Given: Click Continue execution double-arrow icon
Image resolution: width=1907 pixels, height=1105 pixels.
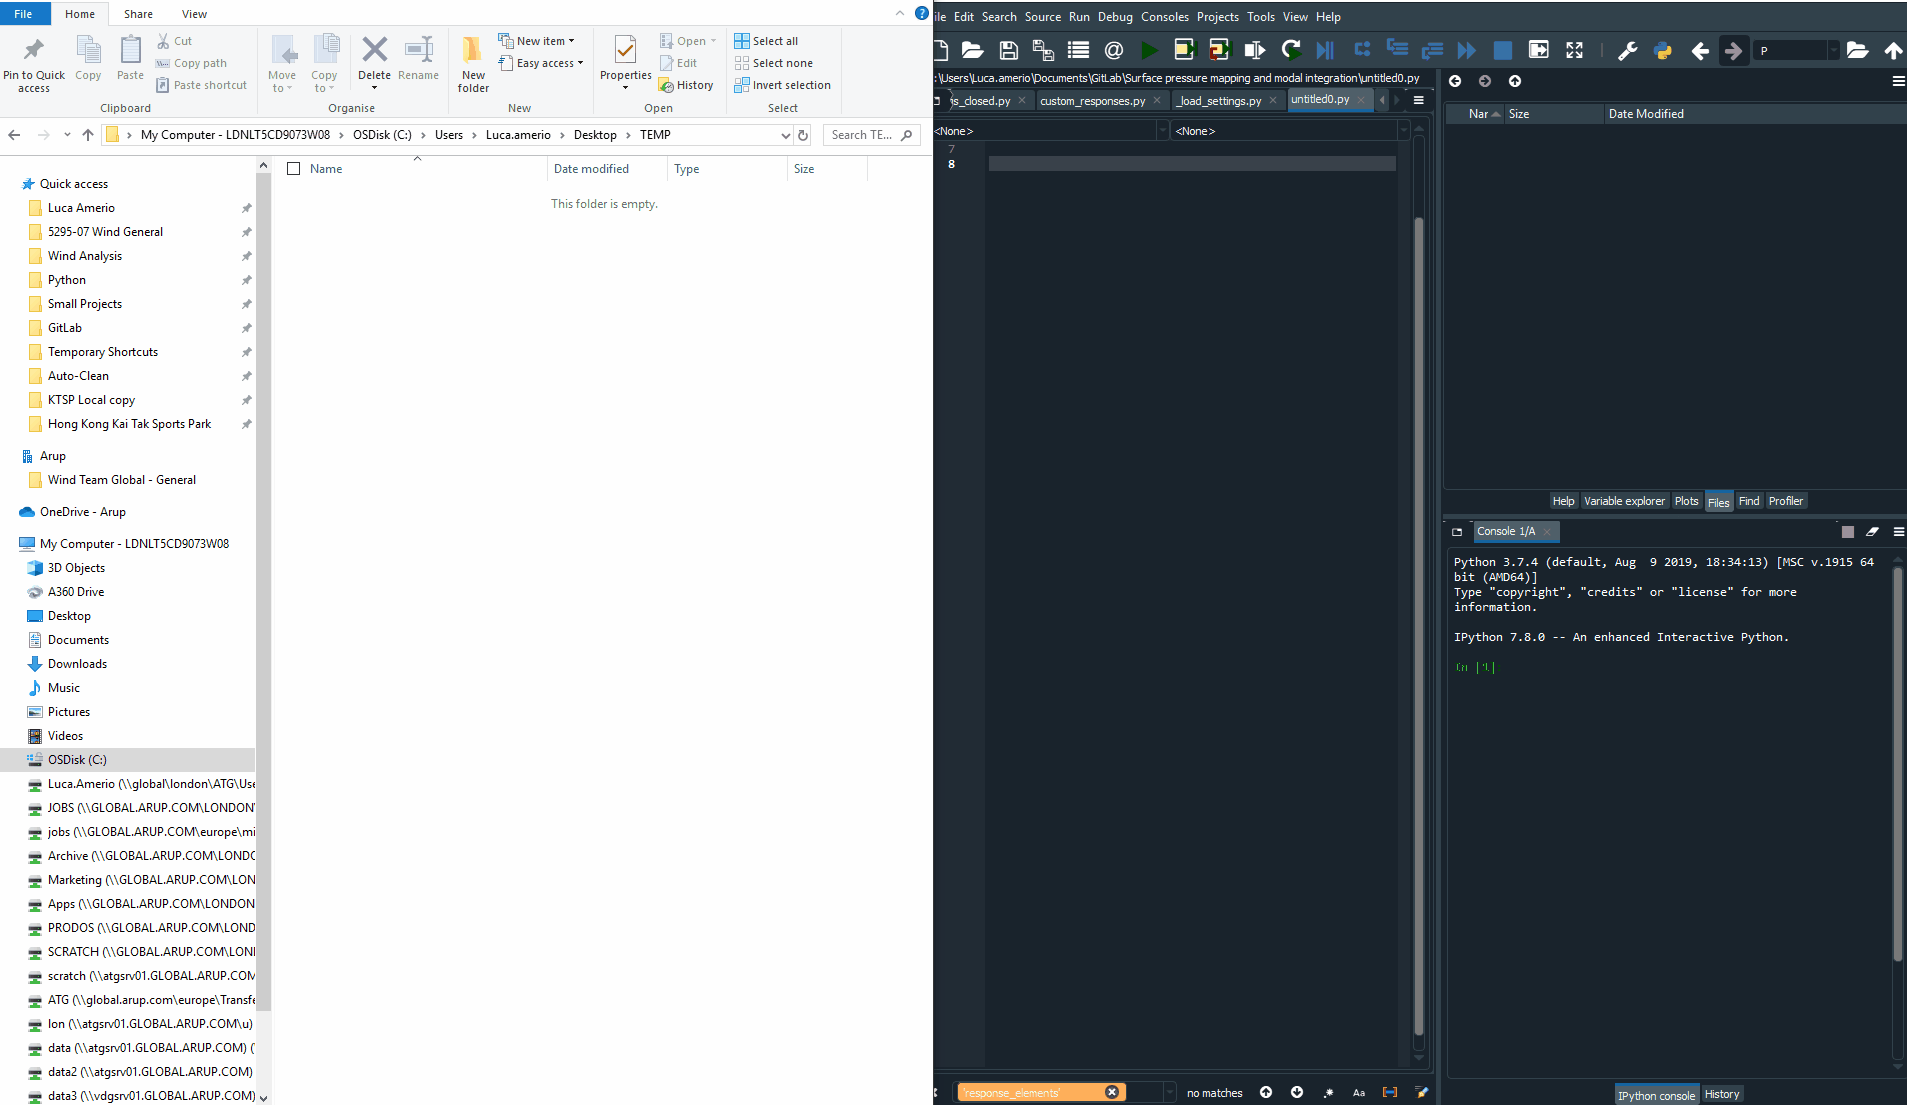Looking at the screenshot, I should 1466,50.
